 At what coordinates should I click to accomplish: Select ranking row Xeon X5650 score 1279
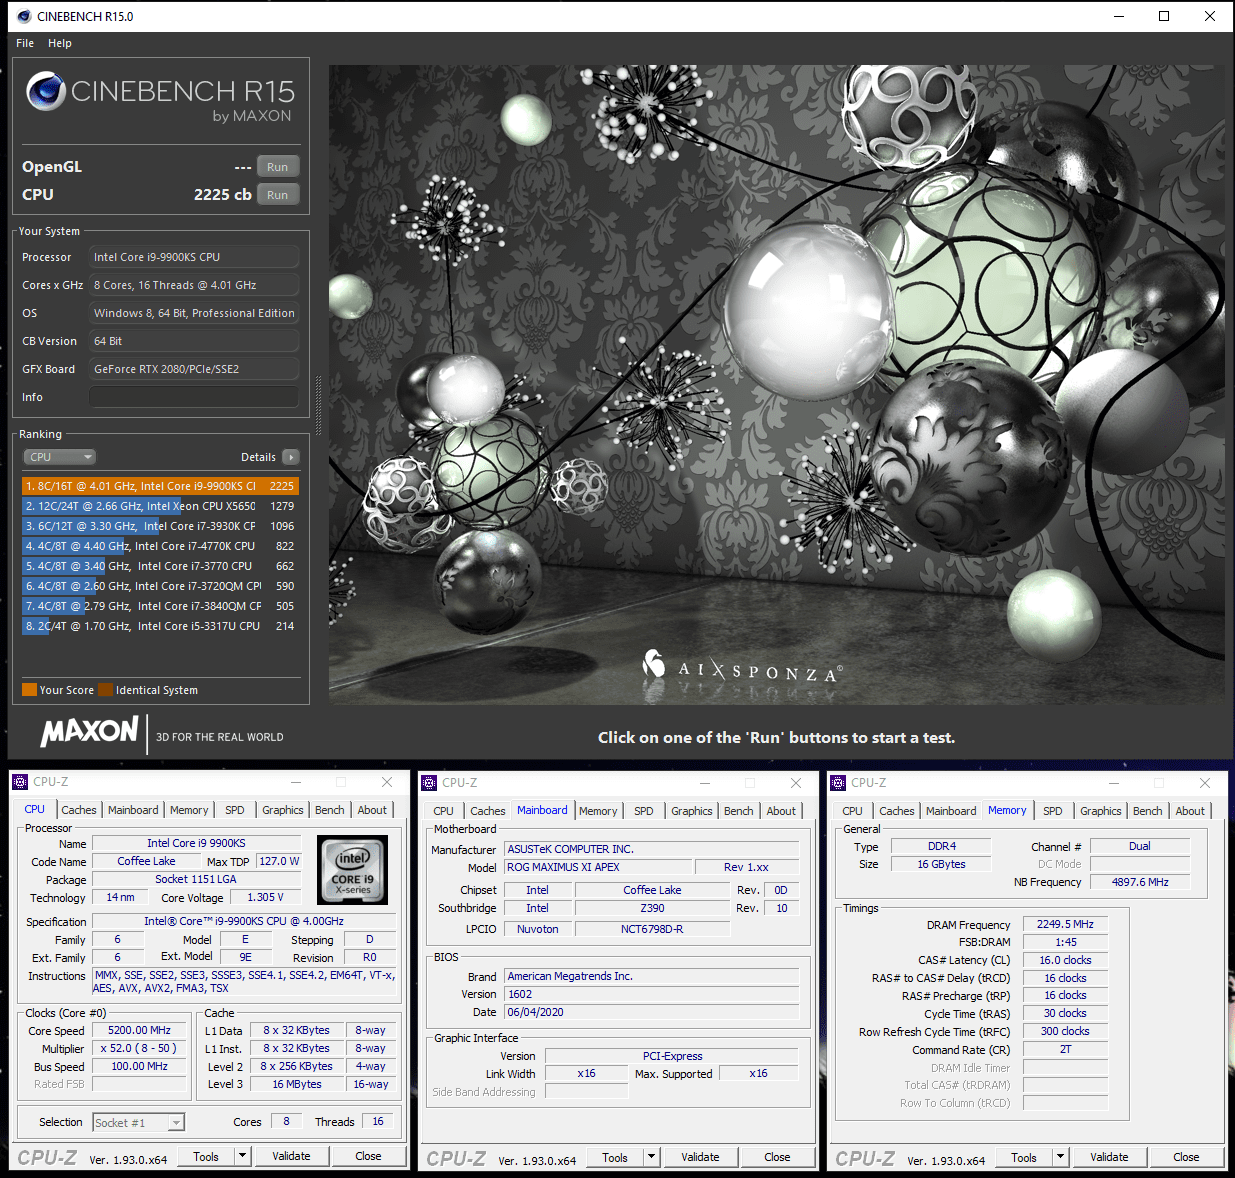coord(160,506)
